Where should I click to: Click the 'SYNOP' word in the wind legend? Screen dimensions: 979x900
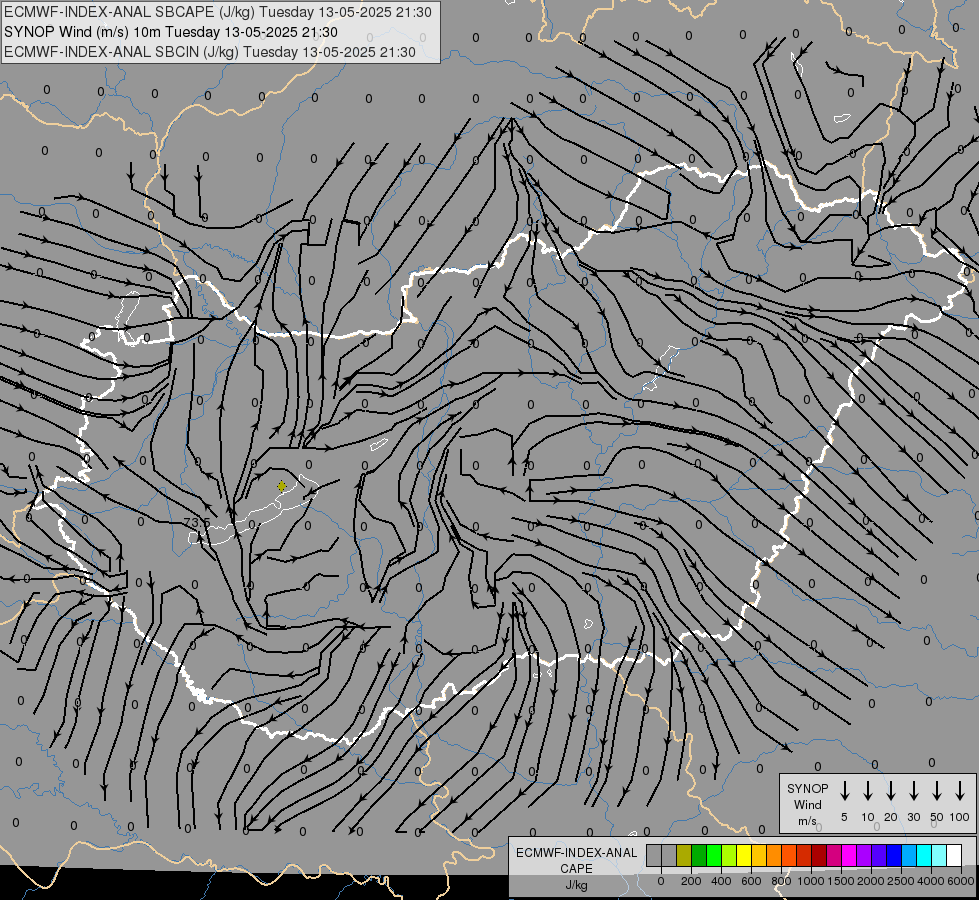click(807, 788)
